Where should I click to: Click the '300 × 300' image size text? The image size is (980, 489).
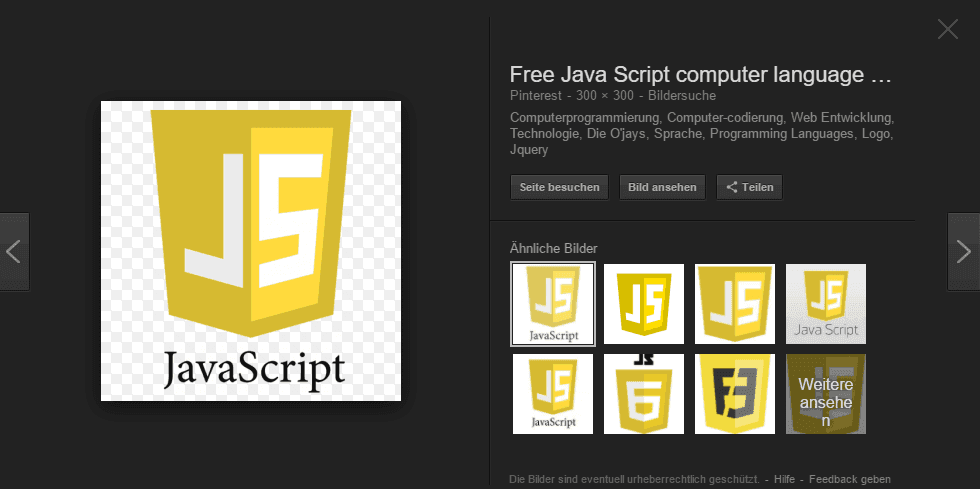click(605, 96)
